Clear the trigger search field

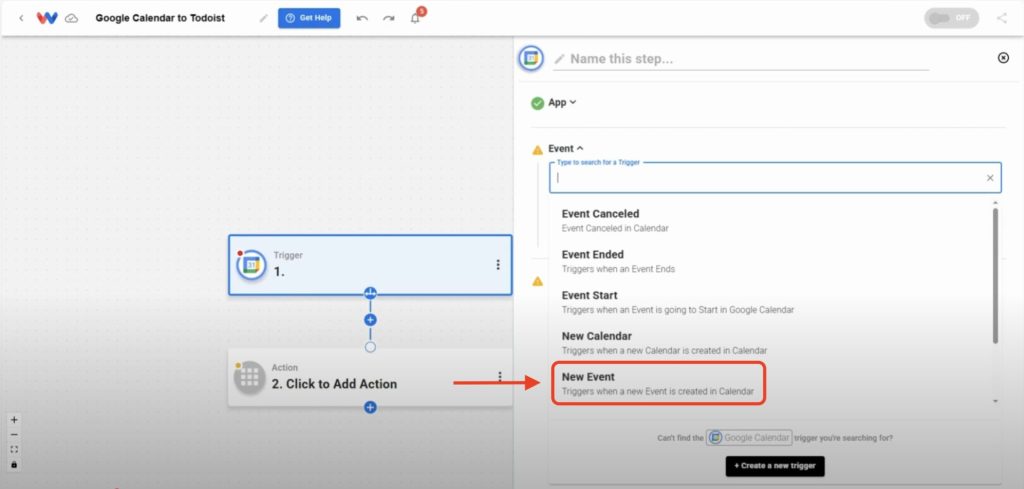coord(990,178)
